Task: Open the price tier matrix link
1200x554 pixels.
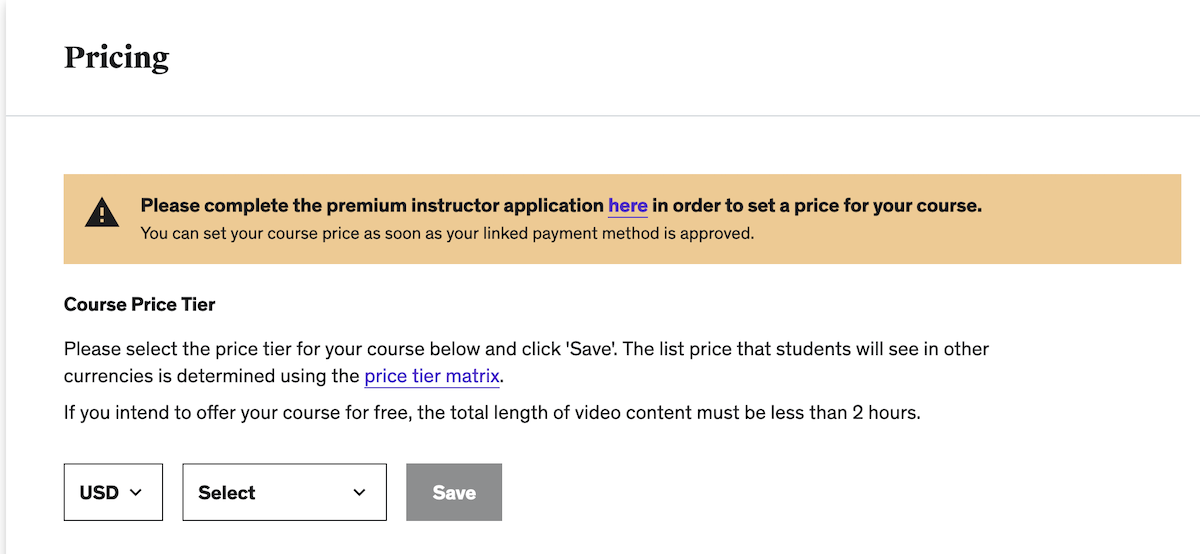Action: point(431,376)
